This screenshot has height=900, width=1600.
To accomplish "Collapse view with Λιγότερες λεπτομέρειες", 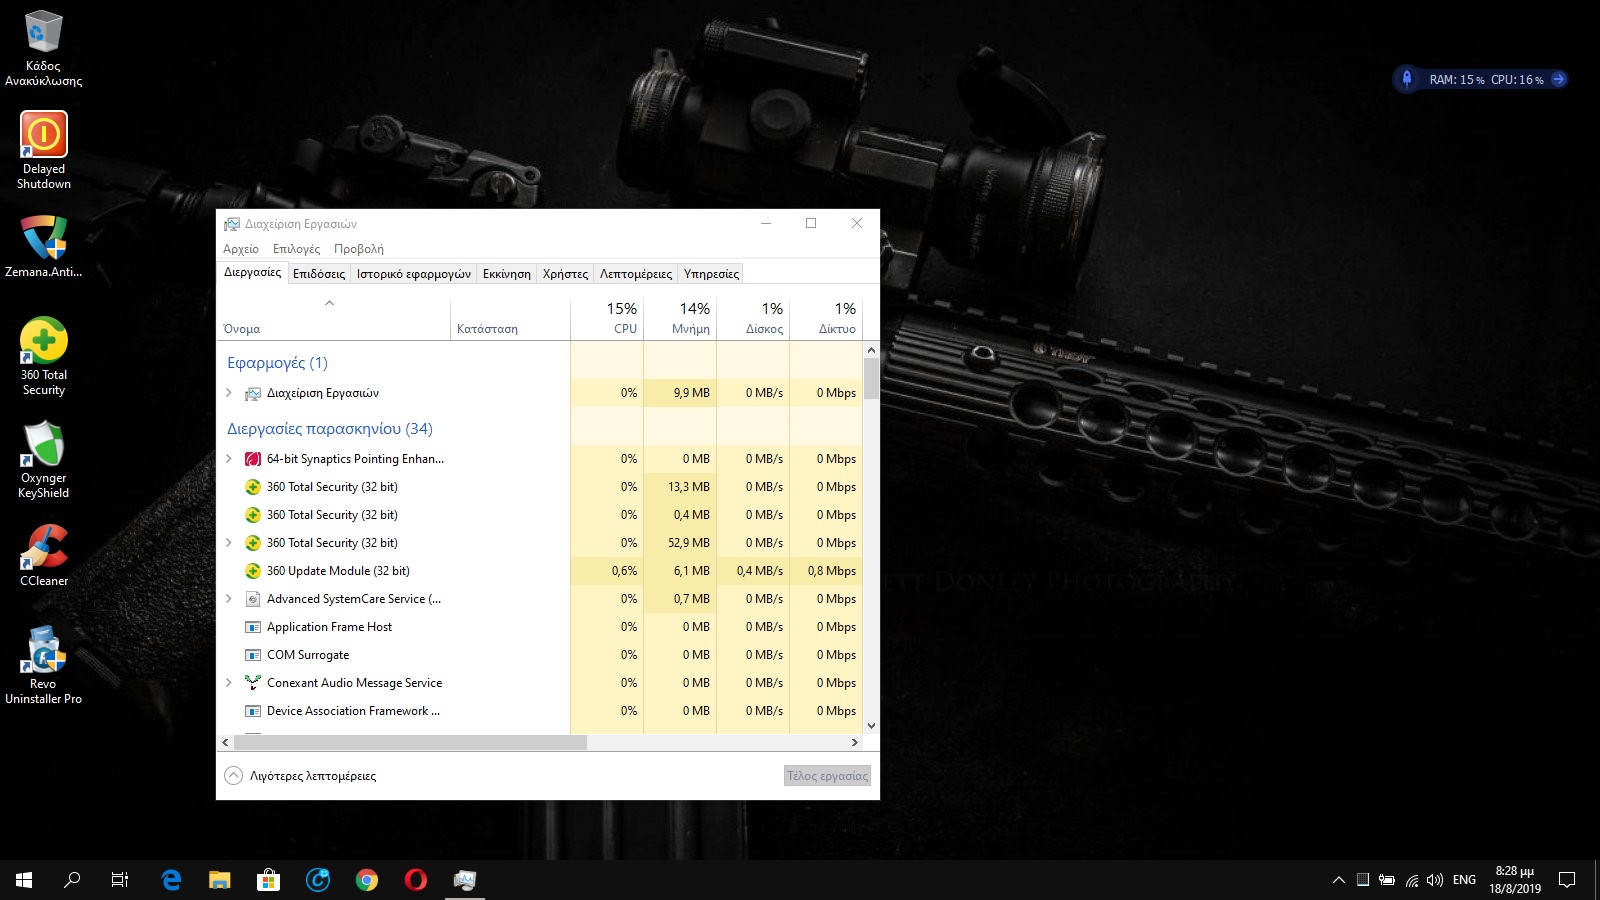I will tap(300, 776).
